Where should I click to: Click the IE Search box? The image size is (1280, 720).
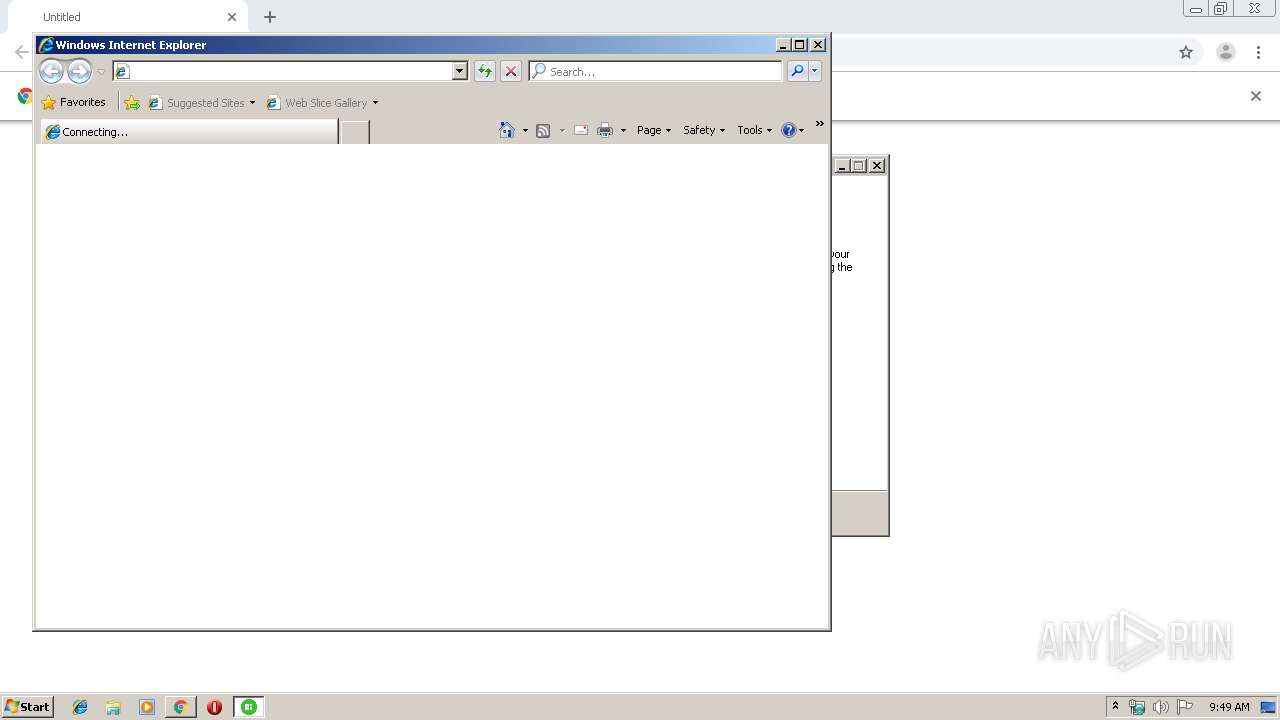click(656, 71)
